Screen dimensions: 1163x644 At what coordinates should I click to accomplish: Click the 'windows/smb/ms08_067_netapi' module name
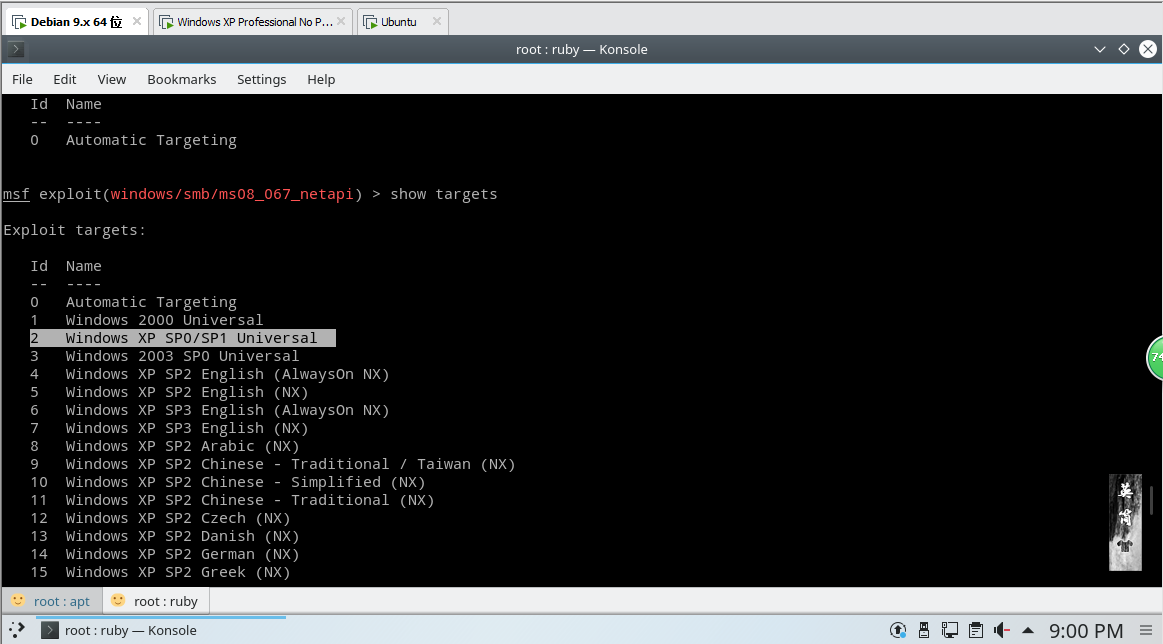tap(232, 194)
